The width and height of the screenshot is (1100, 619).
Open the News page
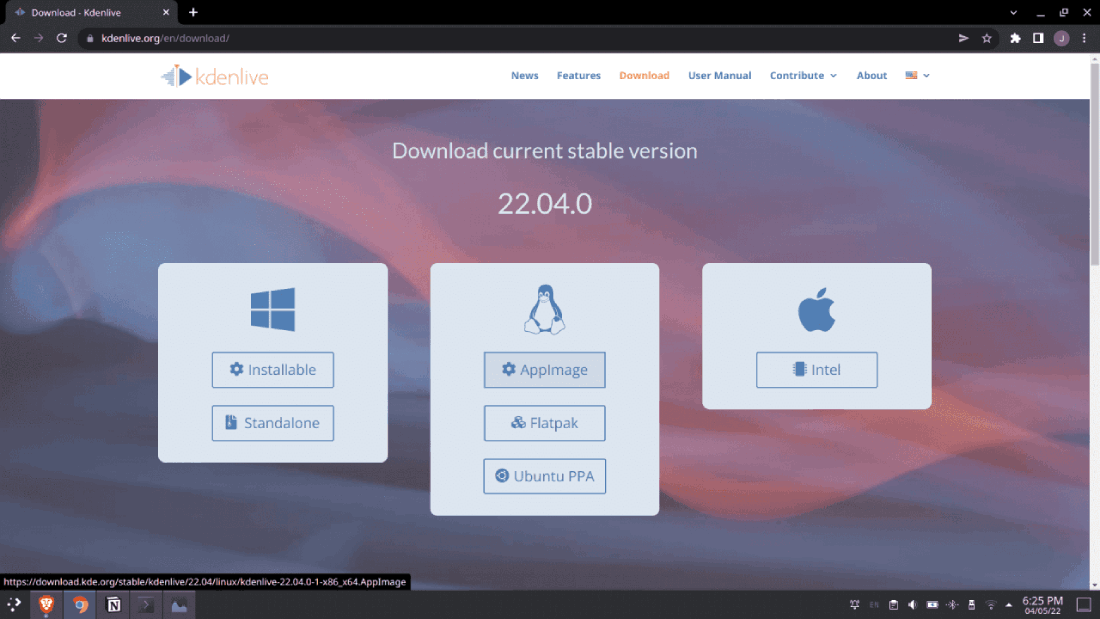(524, 75)
